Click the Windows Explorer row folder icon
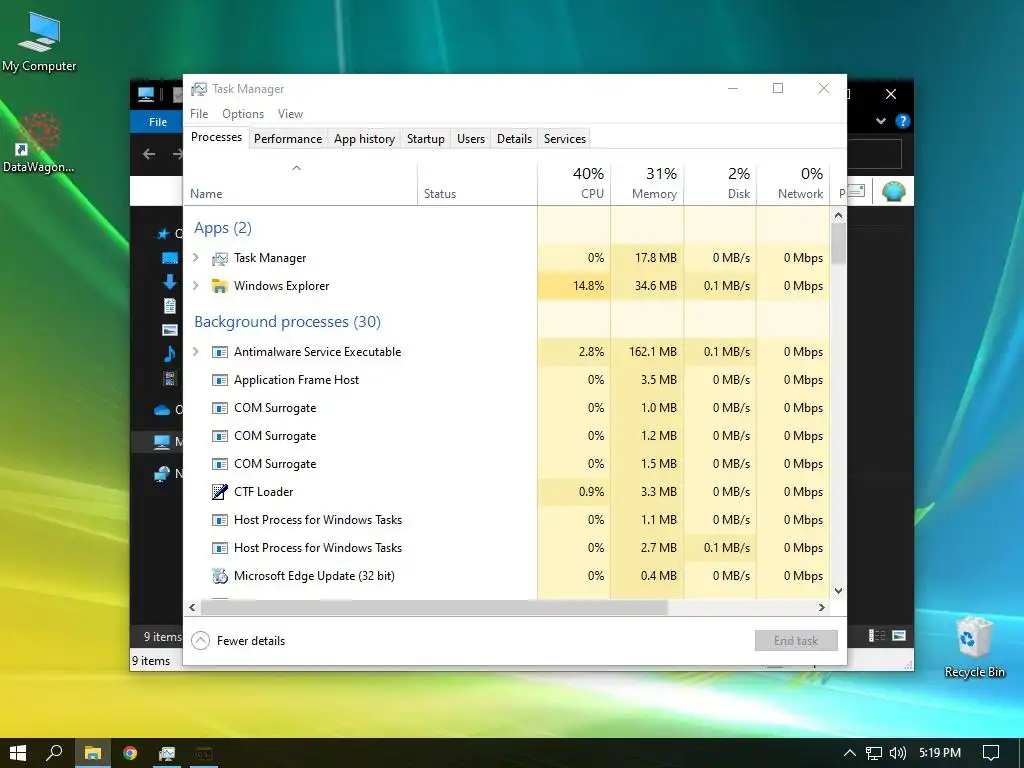Image resolution: width=1024 pixels, height=768 pixels. (219, 286)
